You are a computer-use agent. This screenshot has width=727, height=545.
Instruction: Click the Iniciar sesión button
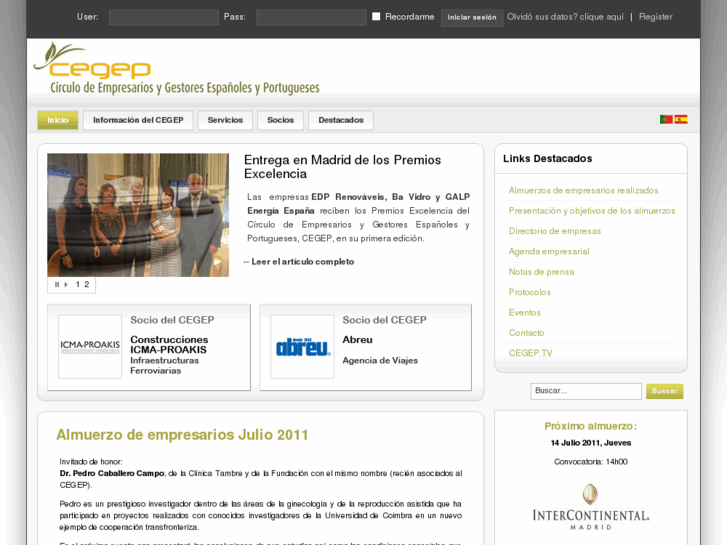(472, 18)
